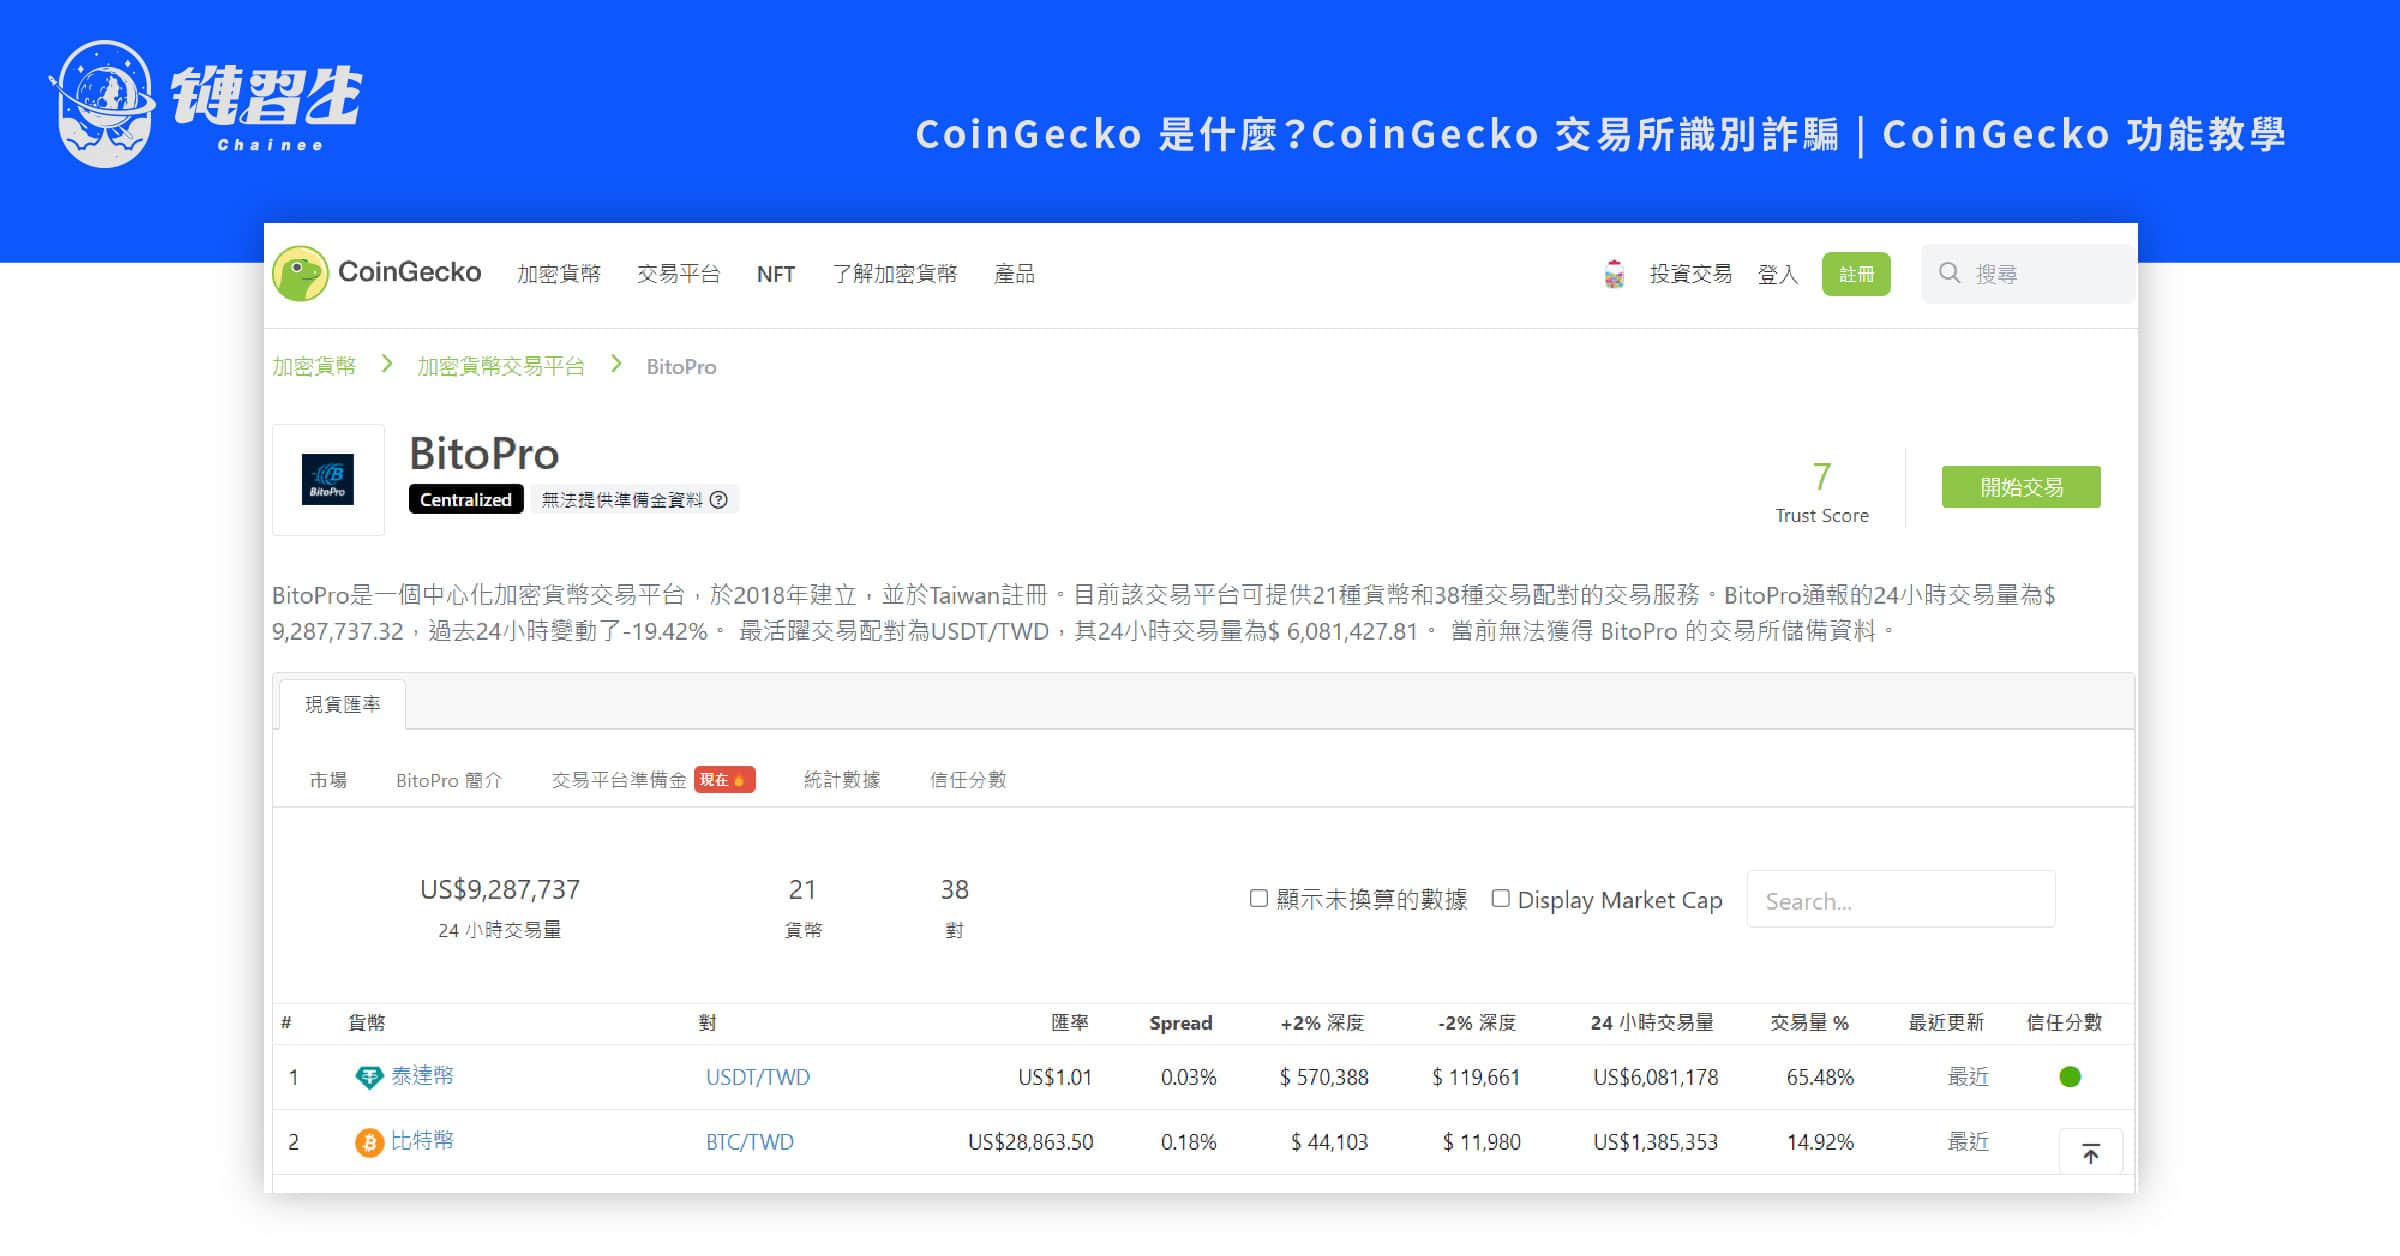This screenshot has width=2400, height=1256.
Task: Sort by the 信任分數 column header
Action: 2064,1023
